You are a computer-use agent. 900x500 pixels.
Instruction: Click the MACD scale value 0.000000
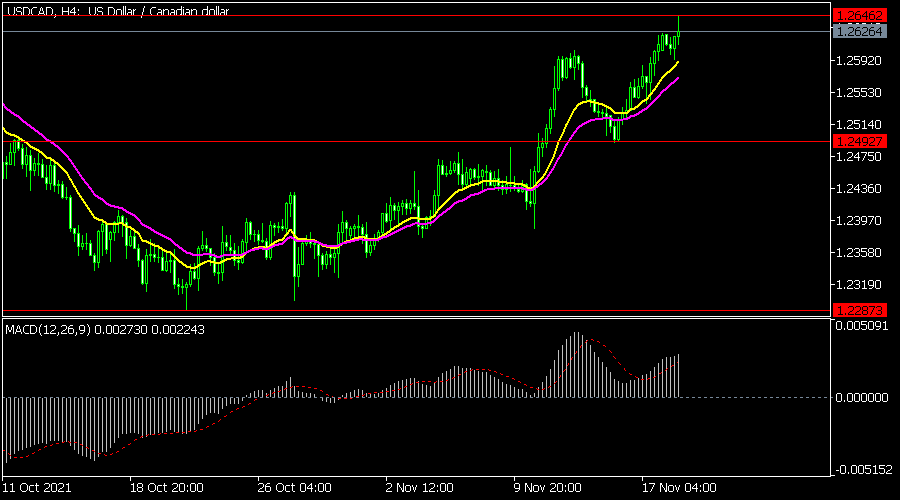[862, 398]
